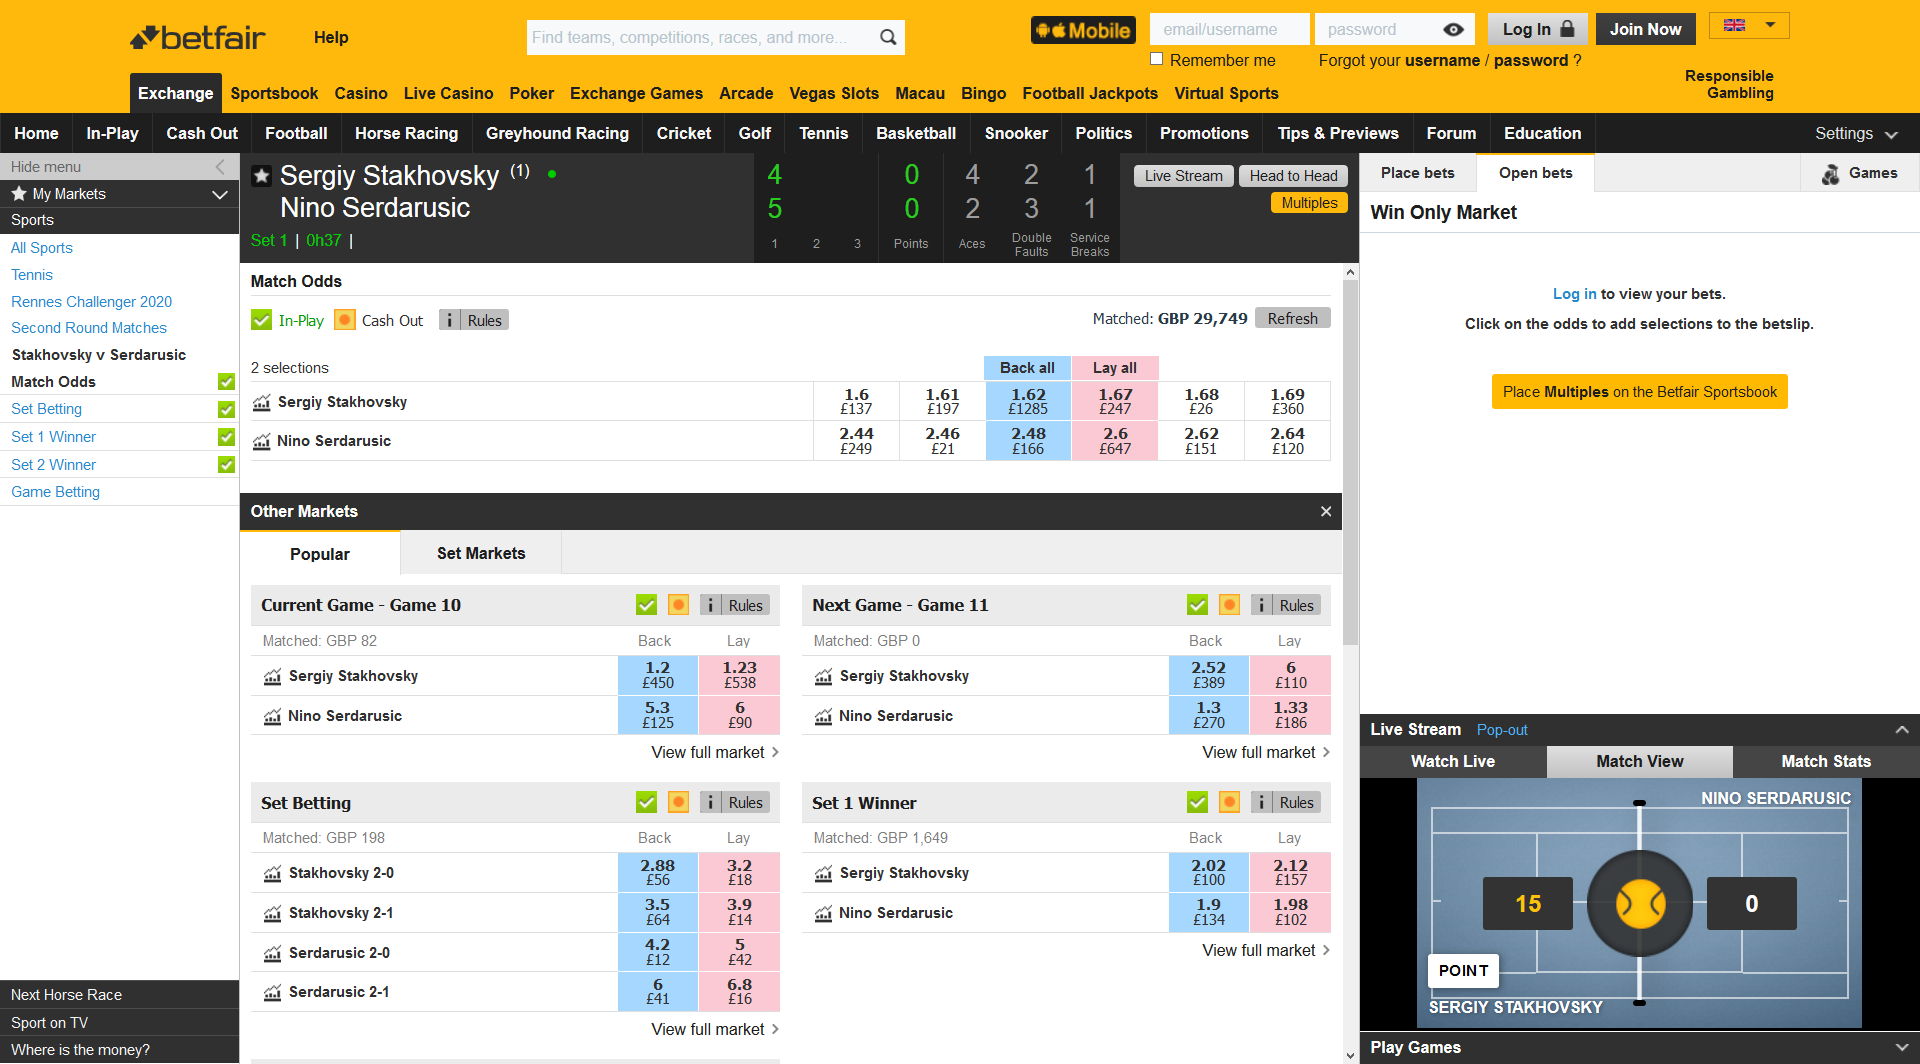The width and height of the screenshot is (1920, 1064).
Task: Open the Sportsbook product tab
Action: [x=274, y=93]
